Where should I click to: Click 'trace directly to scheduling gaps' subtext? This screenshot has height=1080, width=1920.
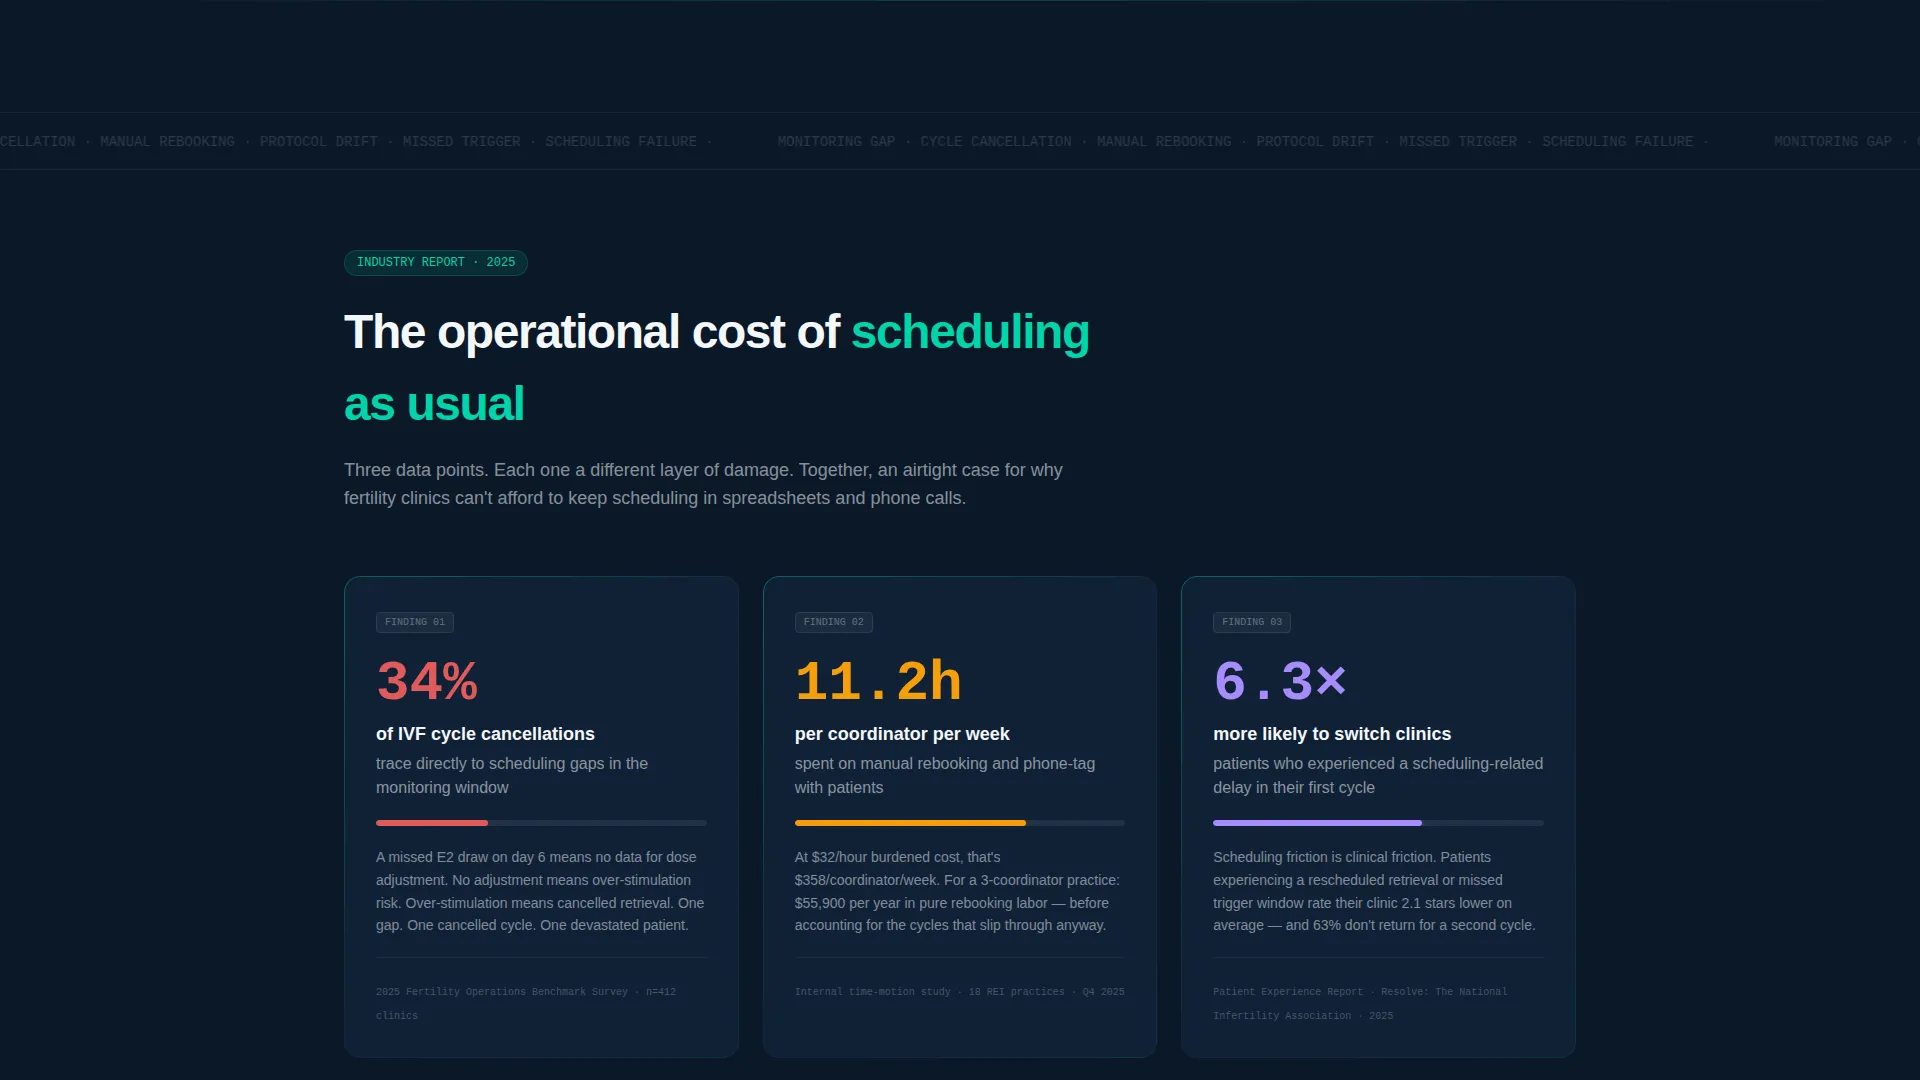512,775
